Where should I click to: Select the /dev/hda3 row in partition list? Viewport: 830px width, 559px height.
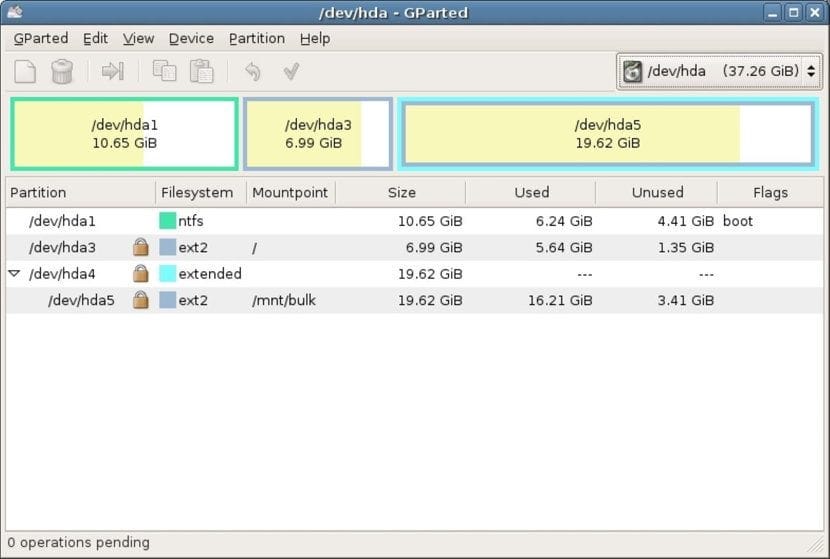(x=414, y=247)
